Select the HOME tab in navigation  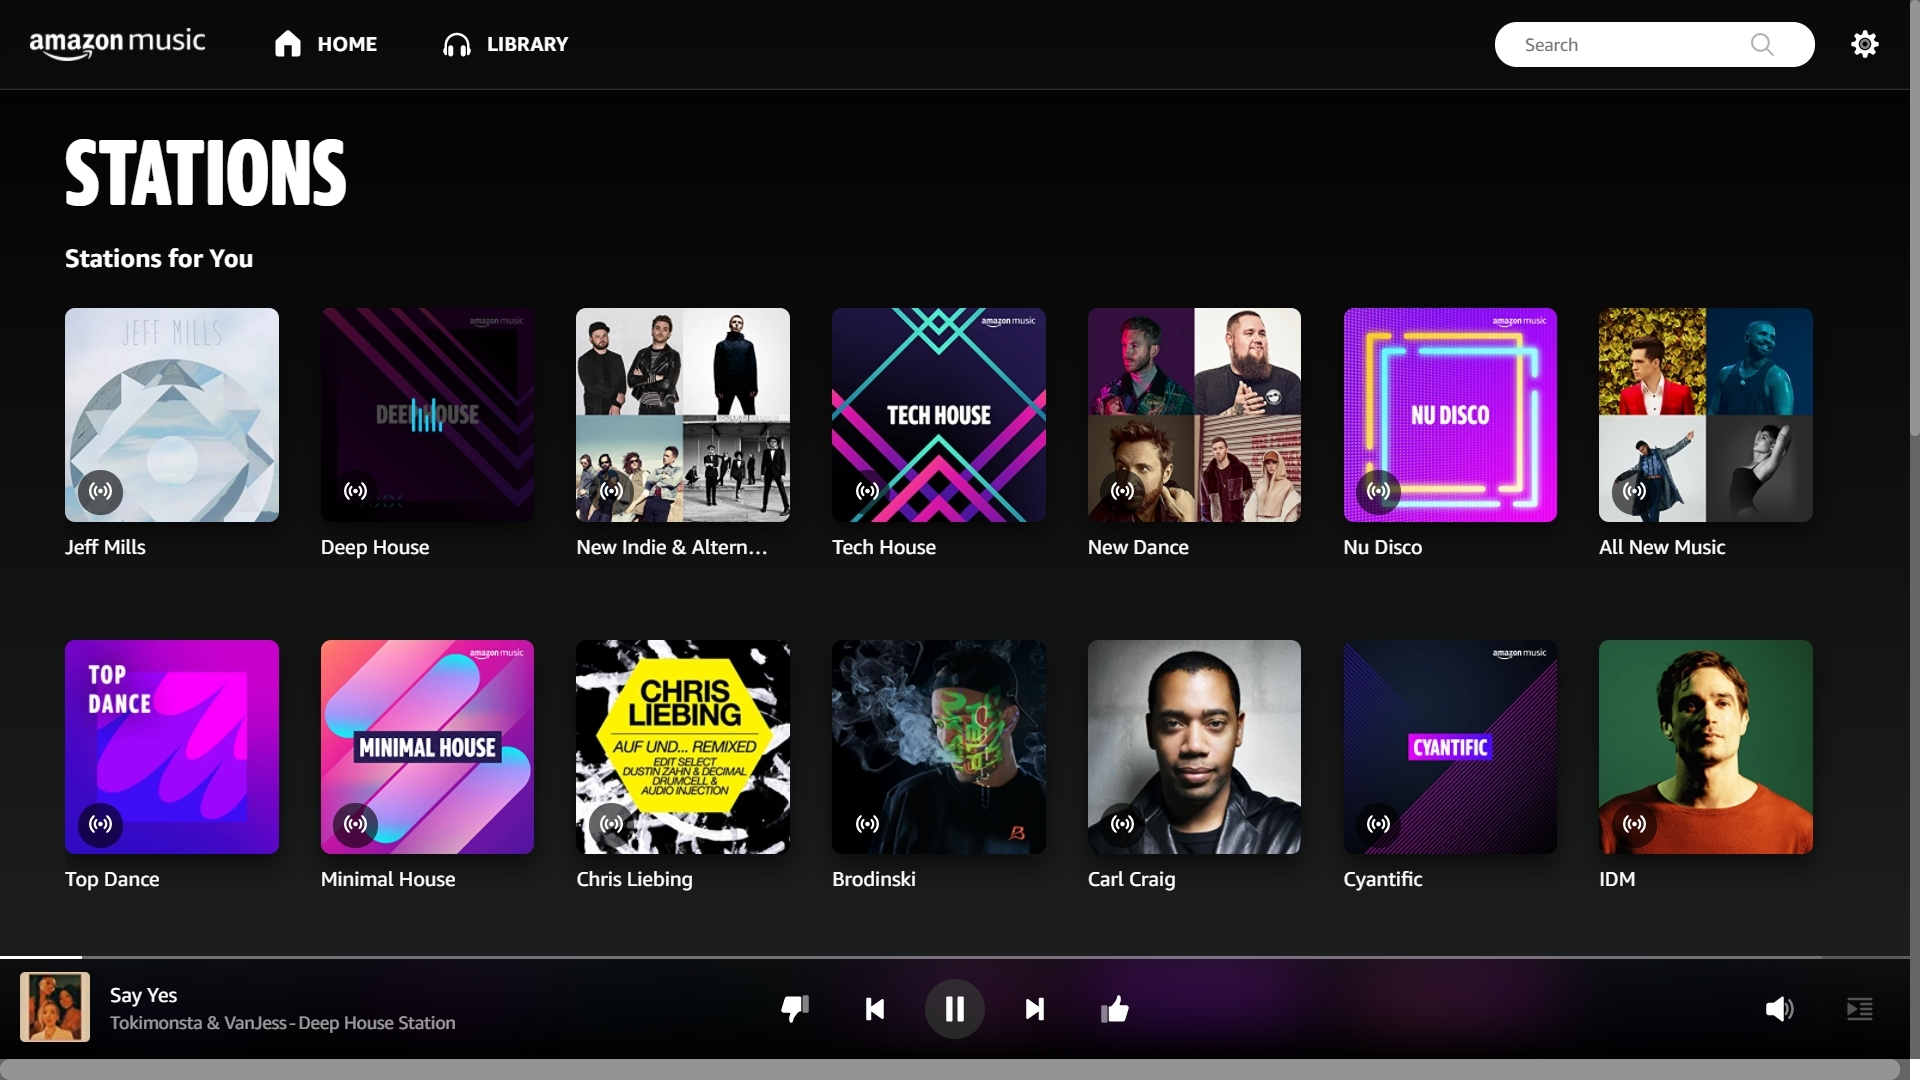[x=324, y=44]
